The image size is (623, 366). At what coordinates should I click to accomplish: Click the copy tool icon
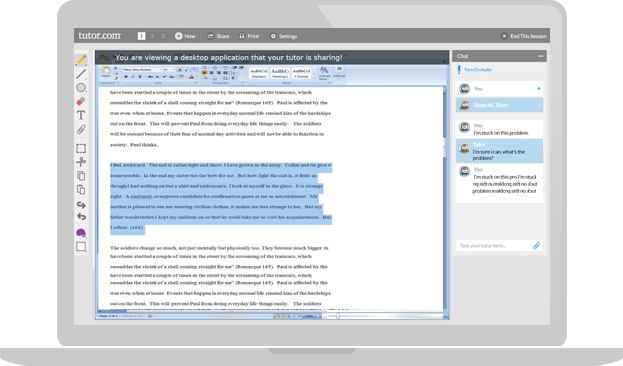tap(81, 176)
